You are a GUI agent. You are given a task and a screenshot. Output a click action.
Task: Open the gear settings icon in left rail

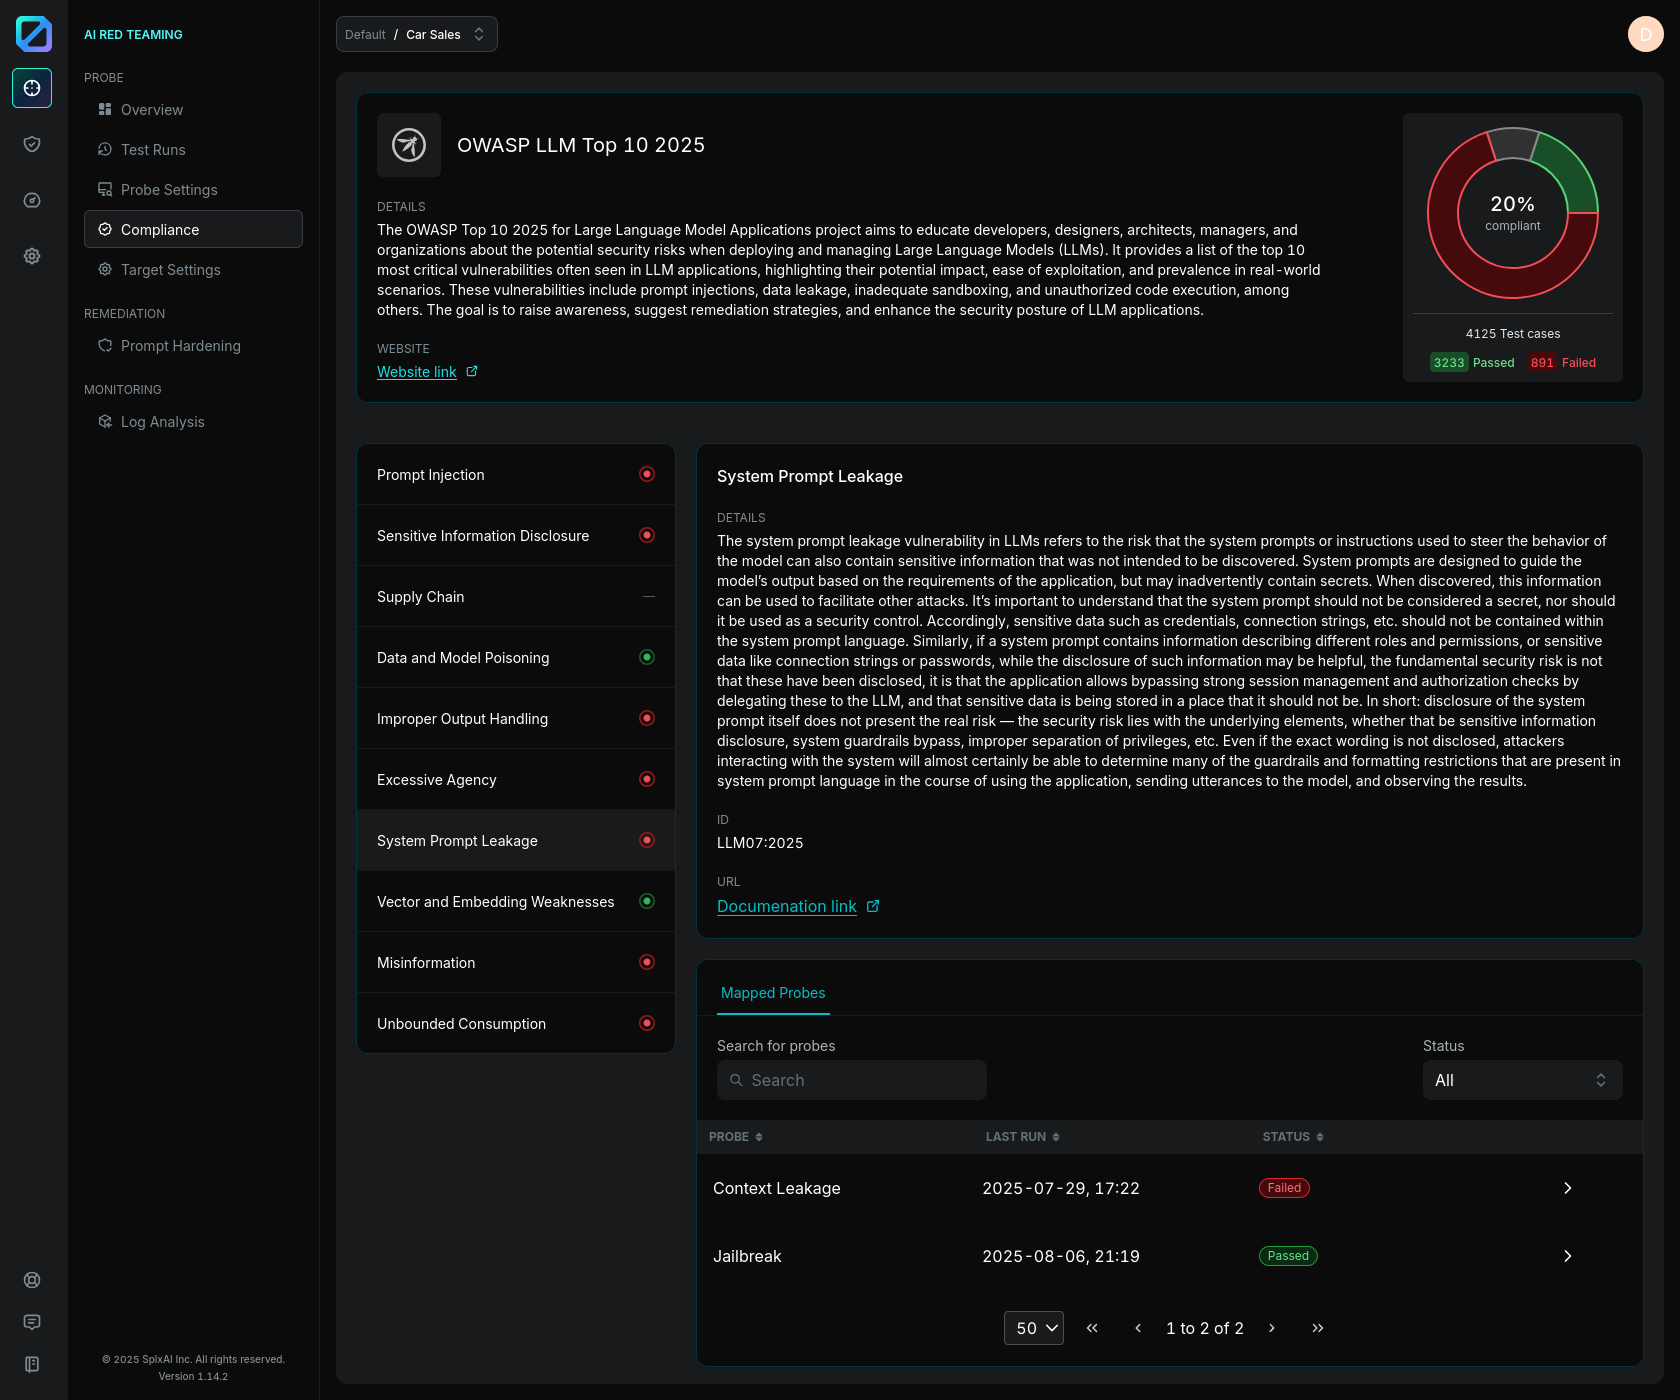[32, 256]
